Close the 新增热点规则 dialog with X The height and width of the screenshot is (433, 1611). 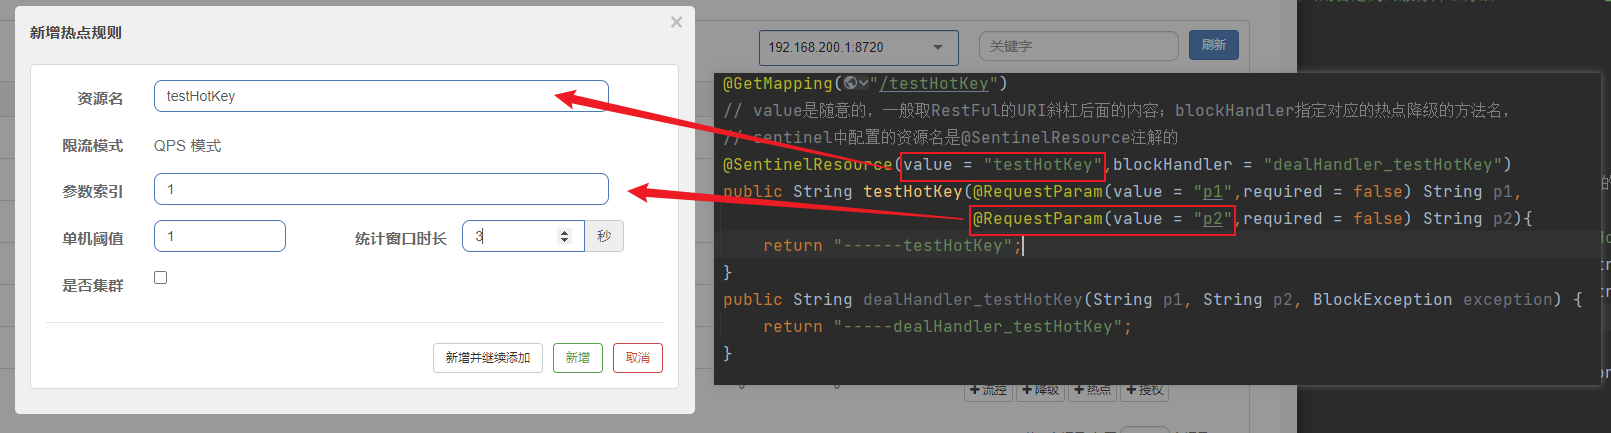pos(676,22)
